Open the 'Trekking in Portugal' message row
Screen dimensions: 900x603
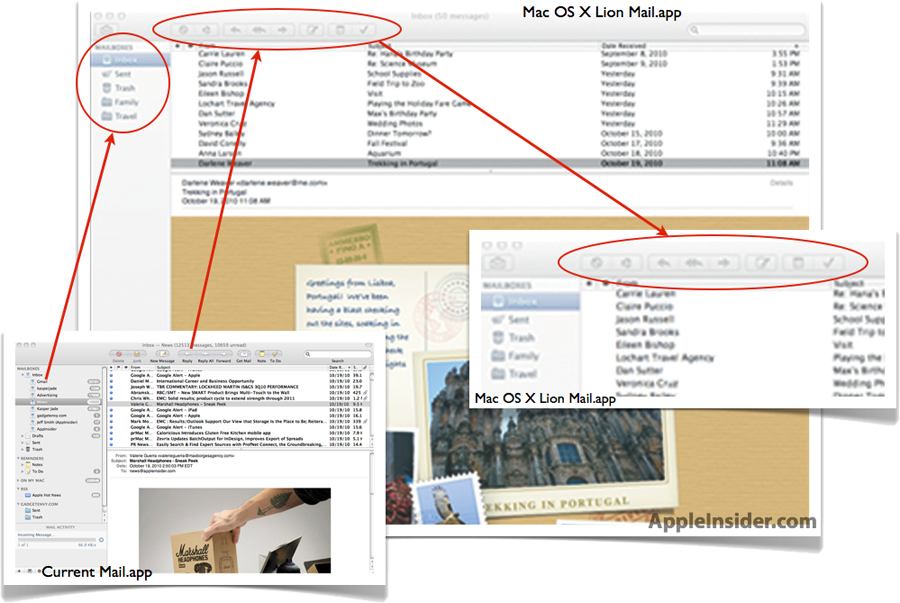point(489,164)
